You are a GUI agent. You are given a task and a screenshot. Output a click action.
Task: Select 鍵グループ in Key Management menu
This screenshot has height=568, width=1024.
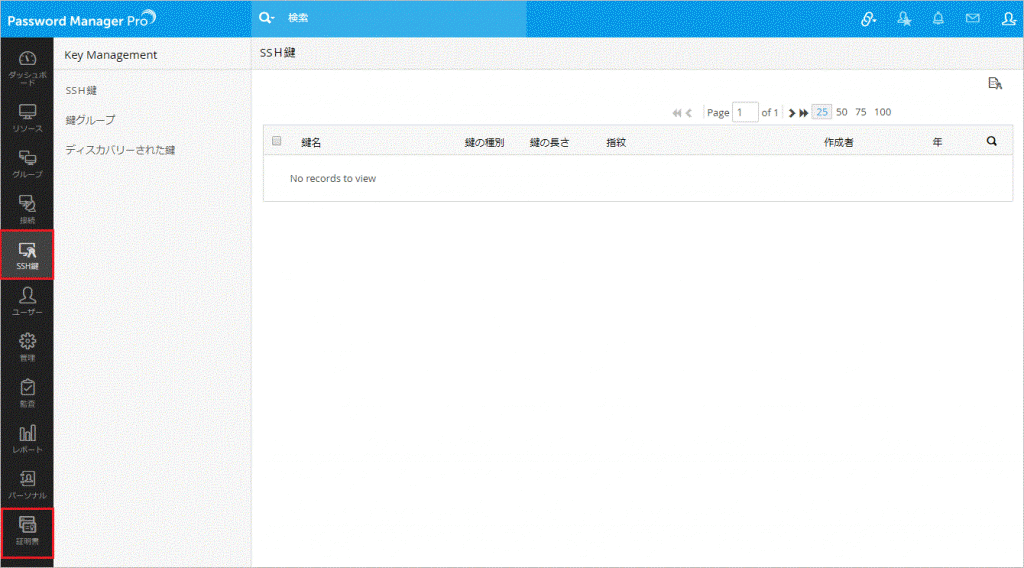click(90, 120)
